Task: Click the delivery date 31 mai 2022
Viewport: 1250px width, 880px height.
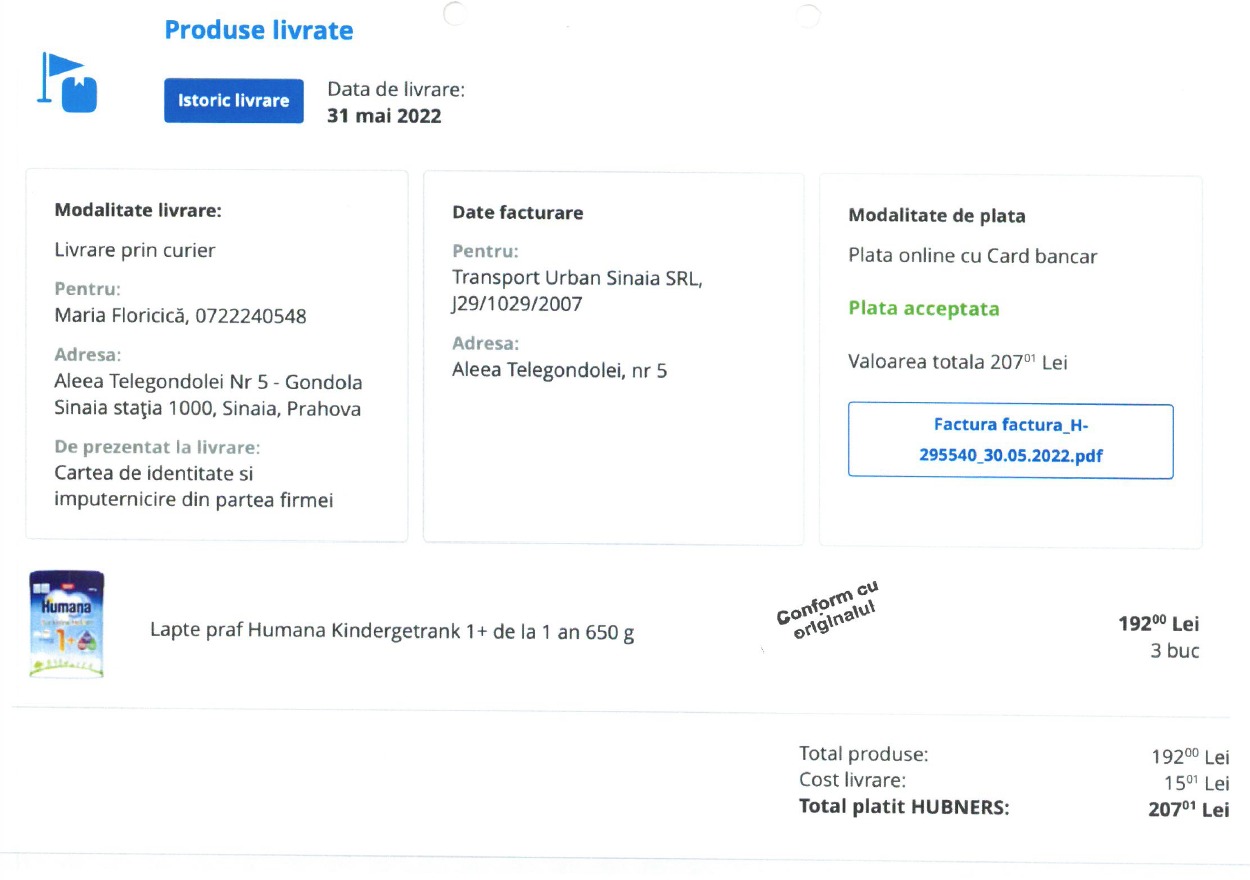Action: (x=384, y=116)
